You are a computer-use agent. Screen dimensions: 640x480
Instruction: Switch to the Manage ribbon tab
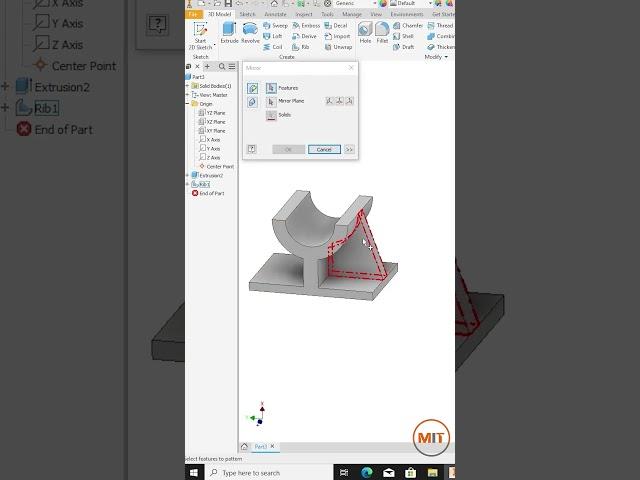(x=352, y=14)
